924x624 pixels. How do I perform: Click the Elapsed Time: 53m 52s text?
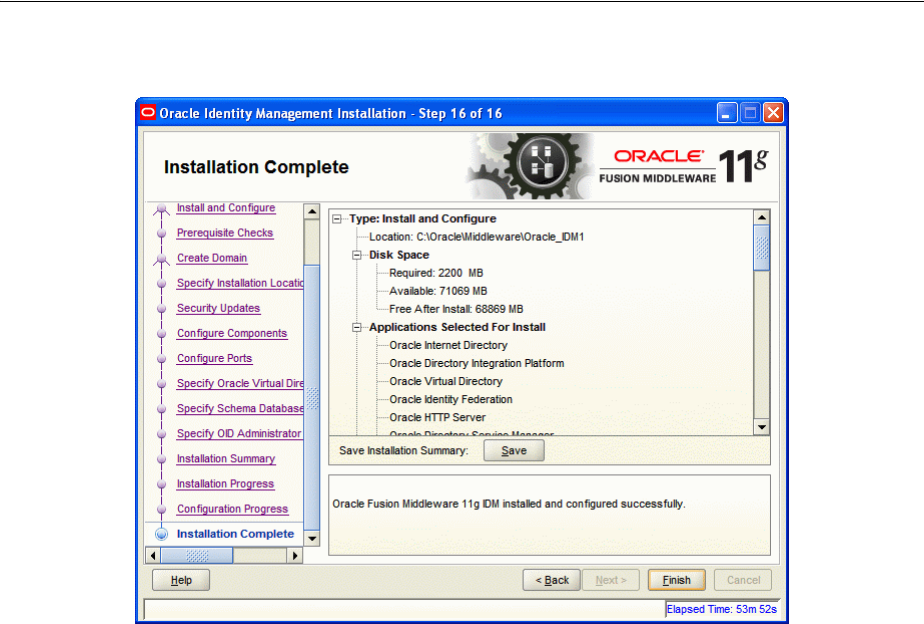point(721,609)
